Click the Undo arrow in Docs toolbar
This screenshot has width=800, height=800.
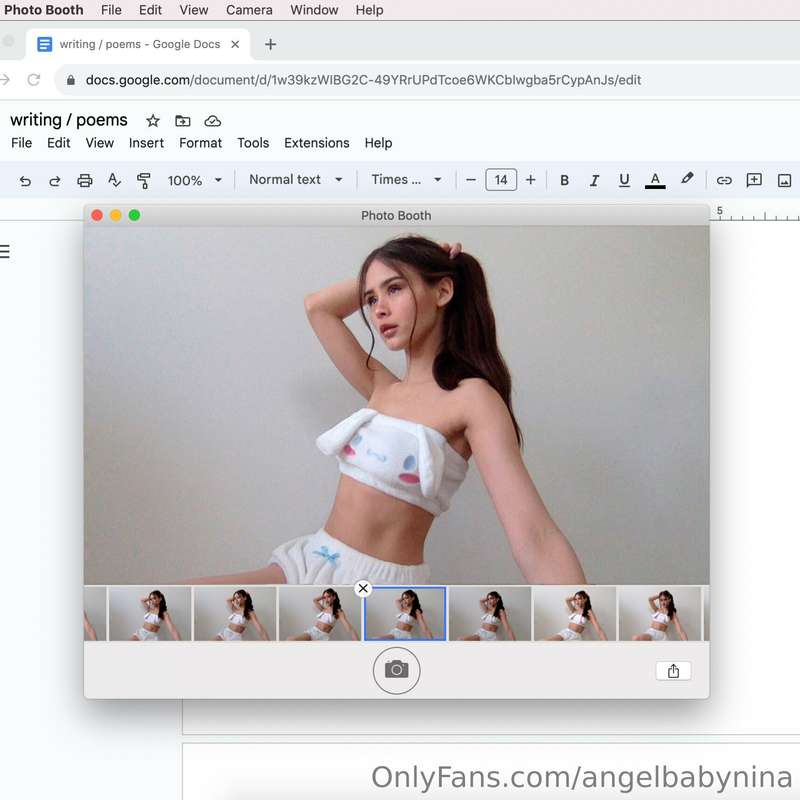point(25,181)
